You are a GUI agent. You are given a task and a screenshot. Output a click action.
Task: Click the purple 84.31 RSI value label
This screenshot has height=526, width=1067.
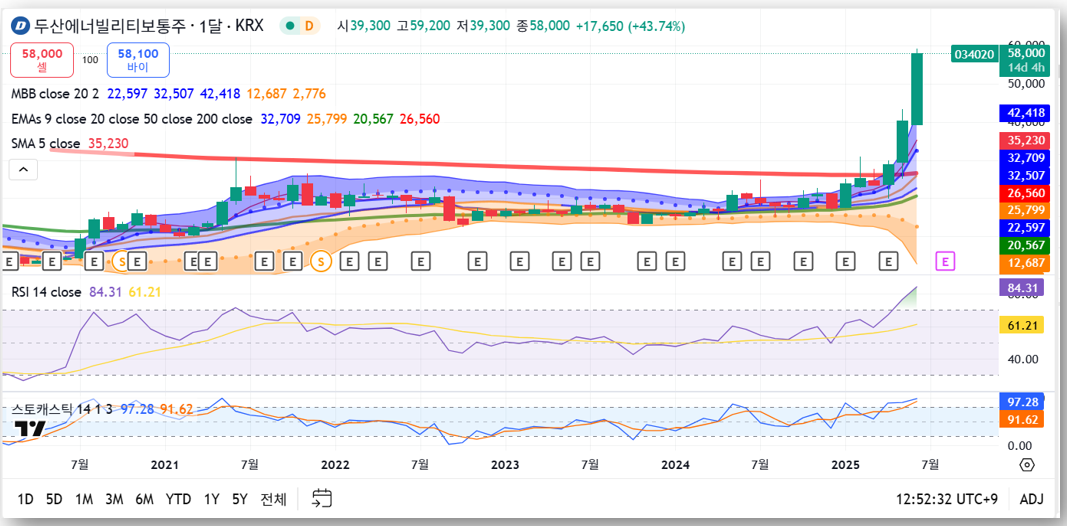1023,287
